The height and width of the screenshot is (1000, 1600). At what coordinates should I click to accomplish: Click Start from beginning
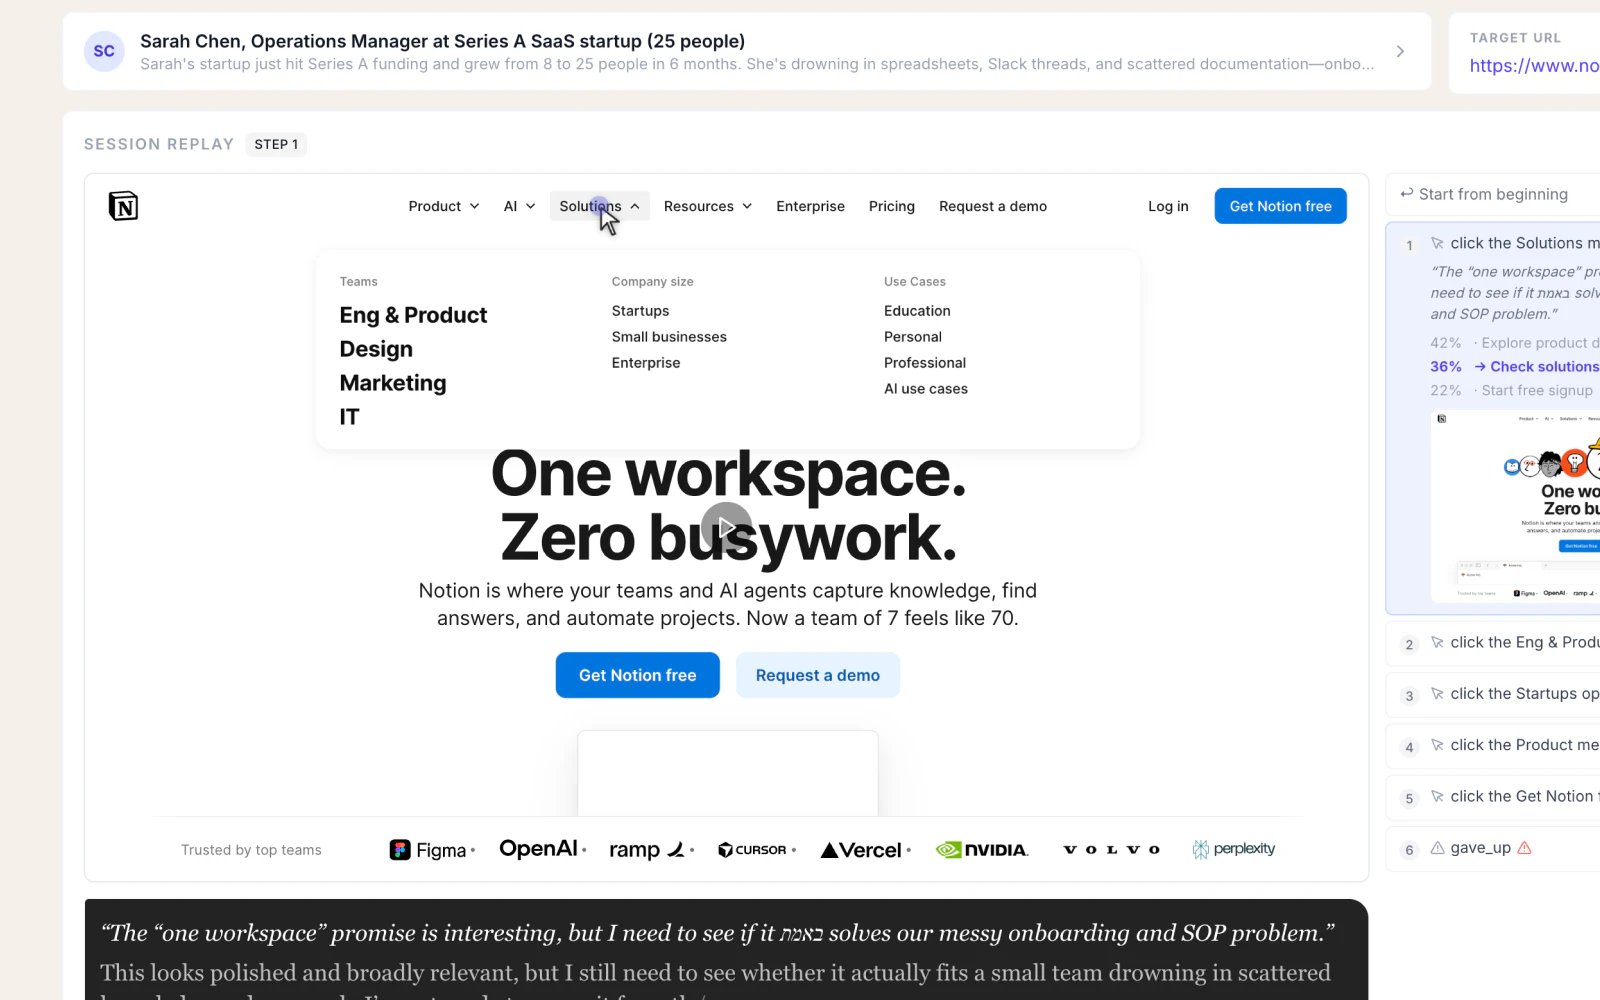coord(1493,194)
